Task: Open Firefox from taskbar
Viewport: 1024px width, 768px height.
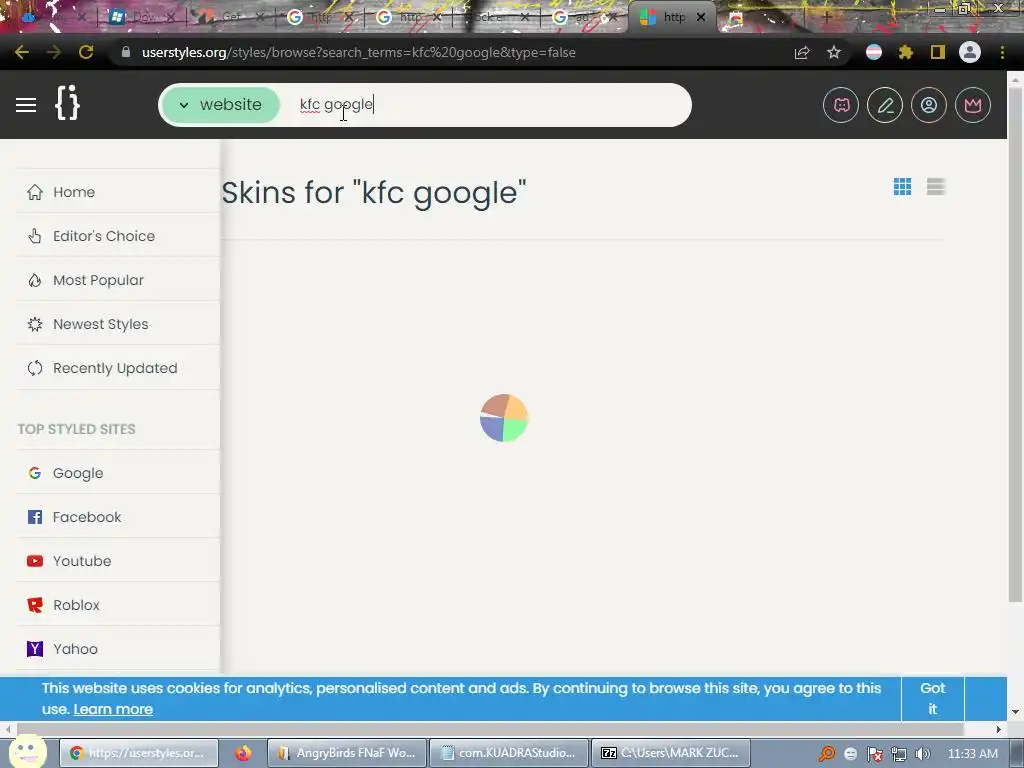Action: pos(243,753)
